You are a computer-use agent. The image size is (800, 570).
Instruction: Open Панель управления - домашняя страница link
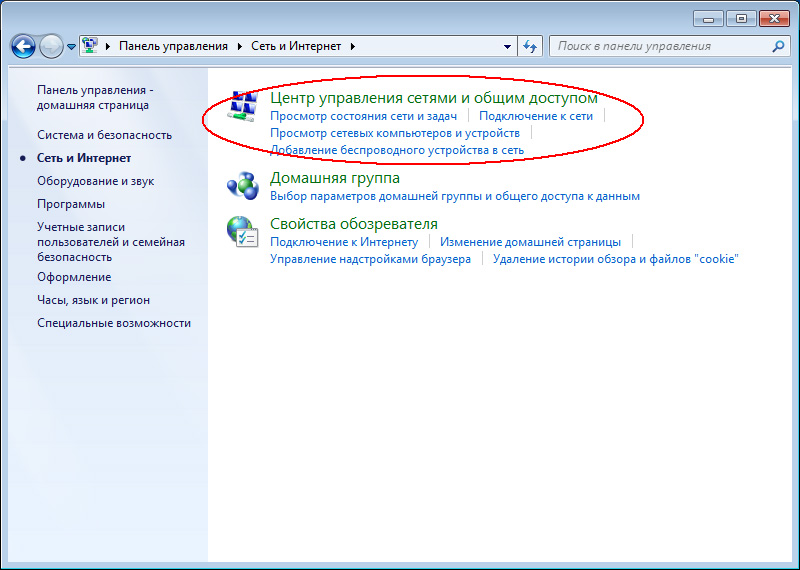coord(95,97)
